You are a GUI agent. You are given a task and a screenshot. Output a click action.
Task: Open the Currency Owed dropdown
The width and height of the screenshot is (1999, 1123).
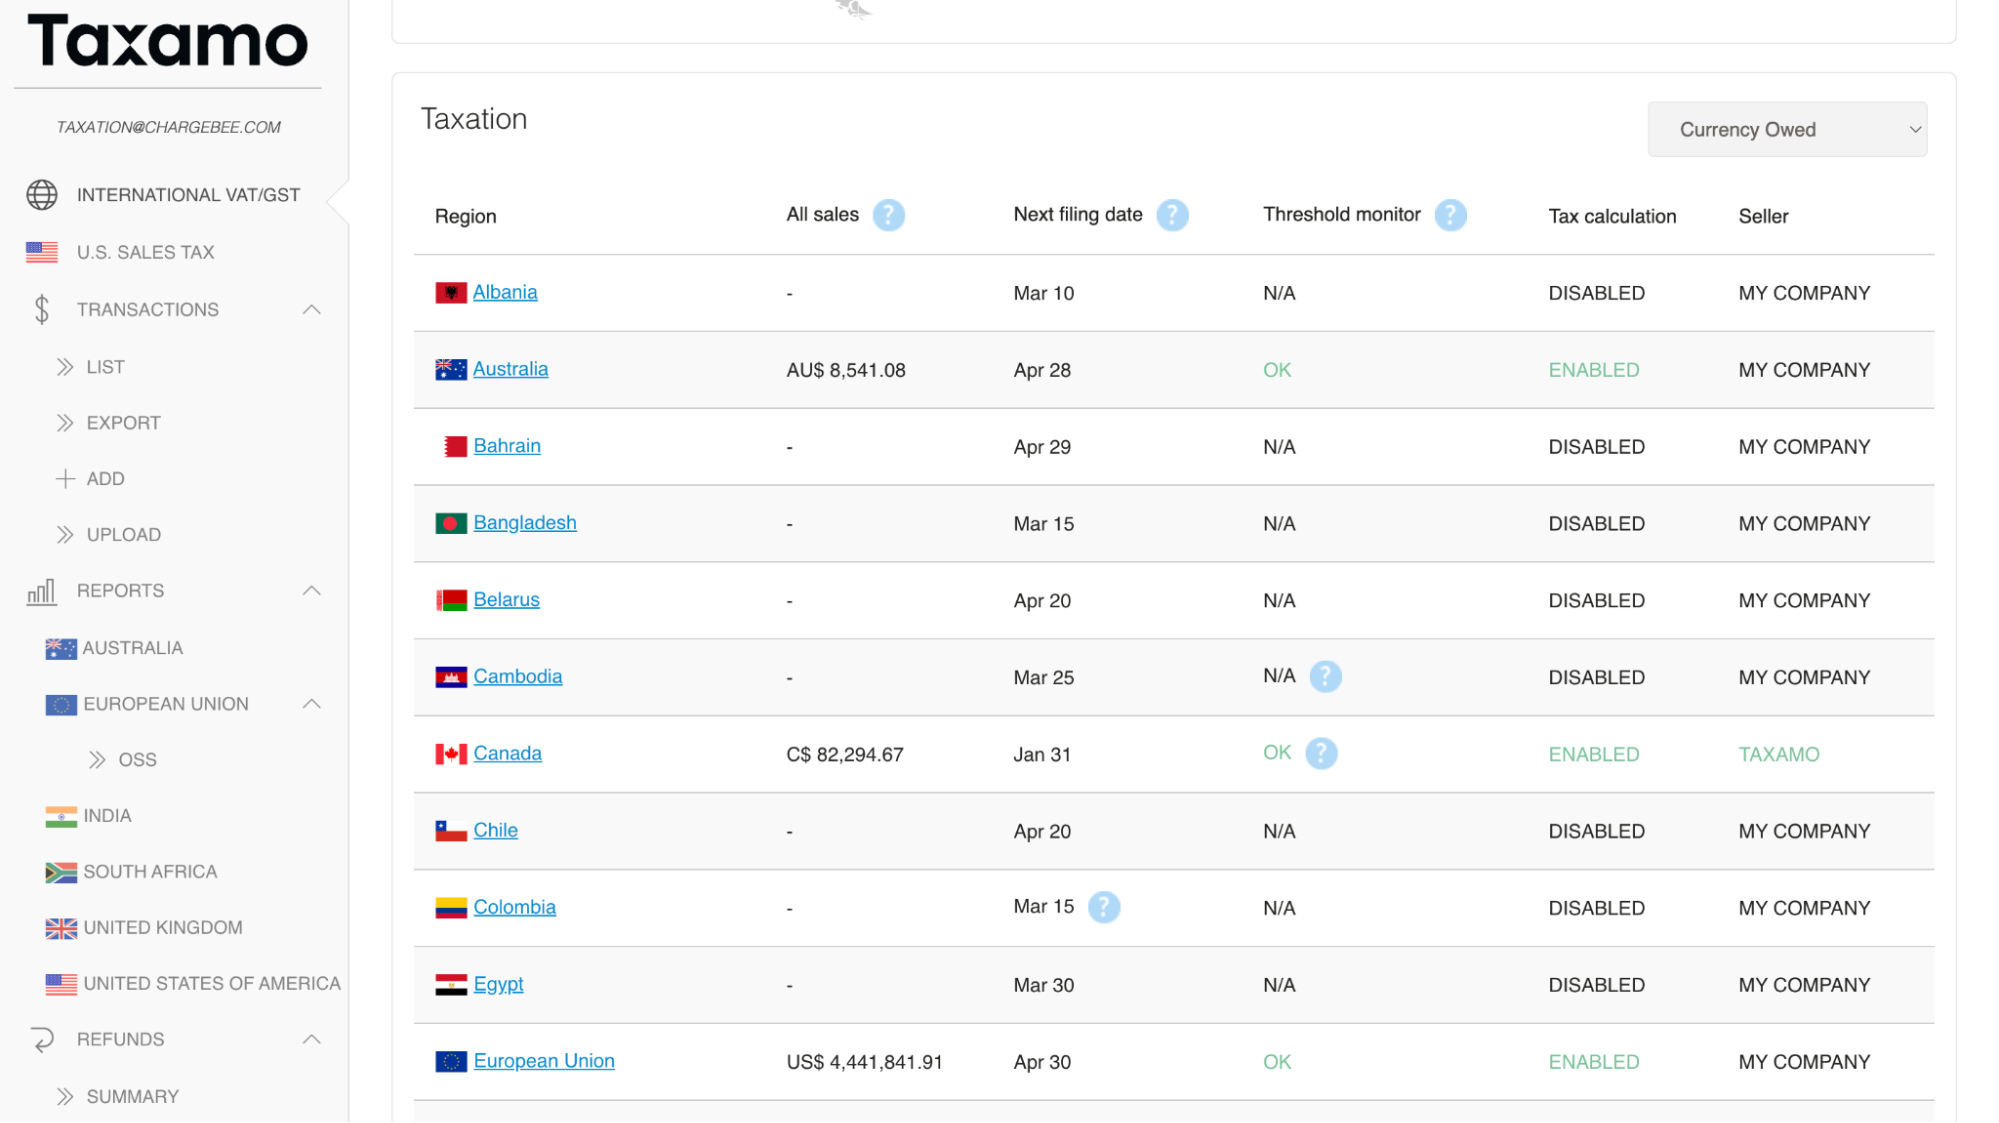1786,130
